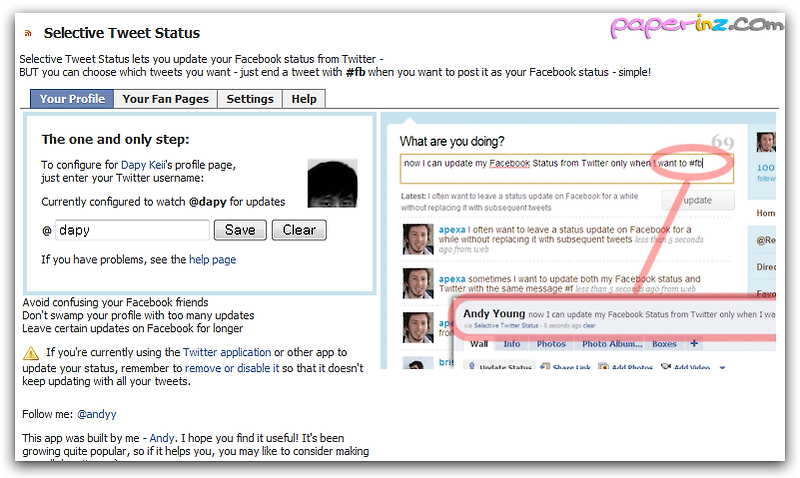800x478 pixels.
Task: Click the 'The one and only step:' heading
Action: click(115, 139)
